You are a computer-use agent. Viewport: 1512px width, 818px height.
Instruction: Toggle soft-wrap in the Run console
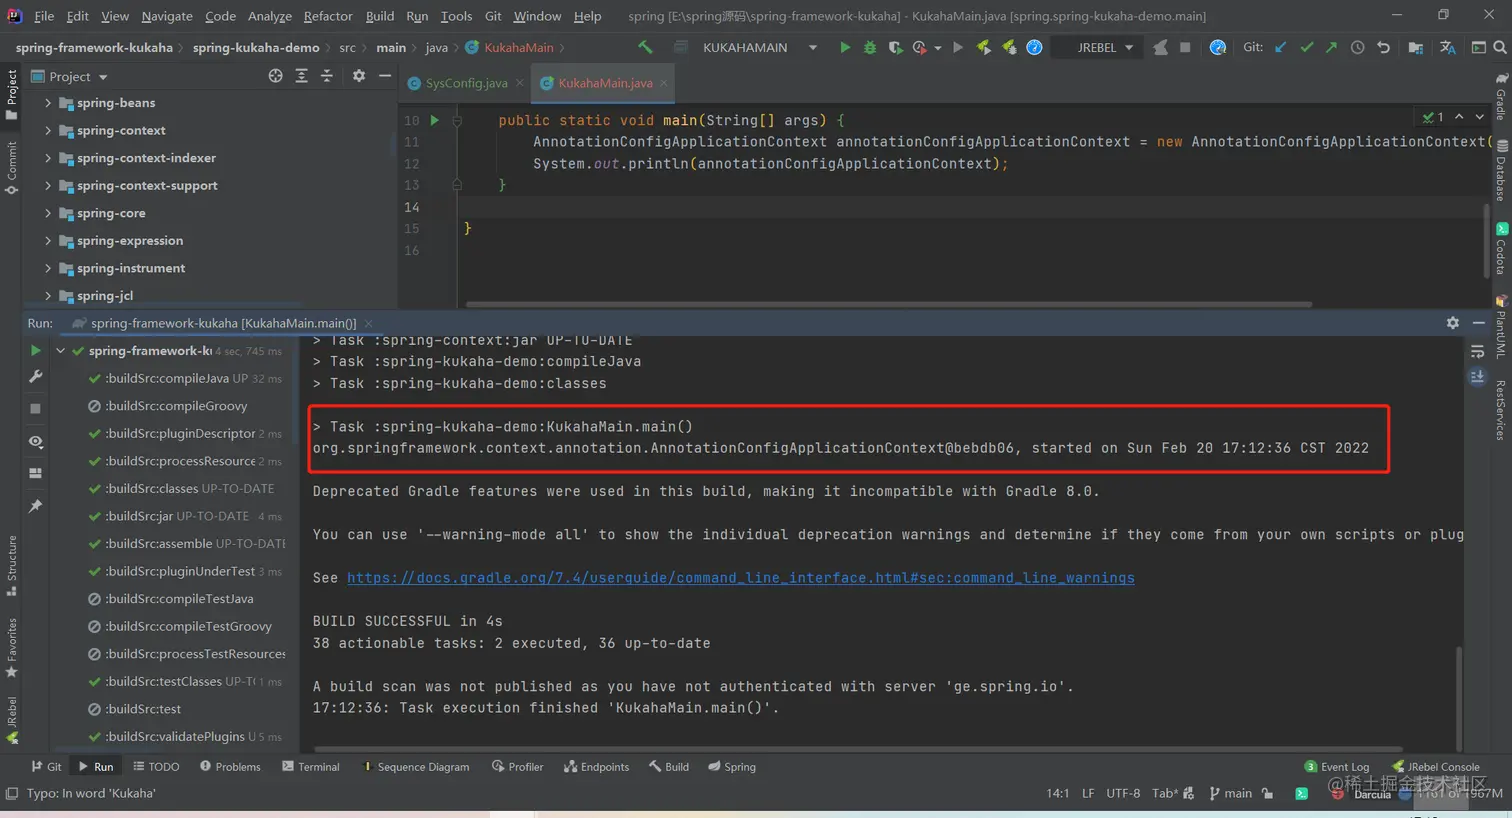click(x=1477, y=352)
